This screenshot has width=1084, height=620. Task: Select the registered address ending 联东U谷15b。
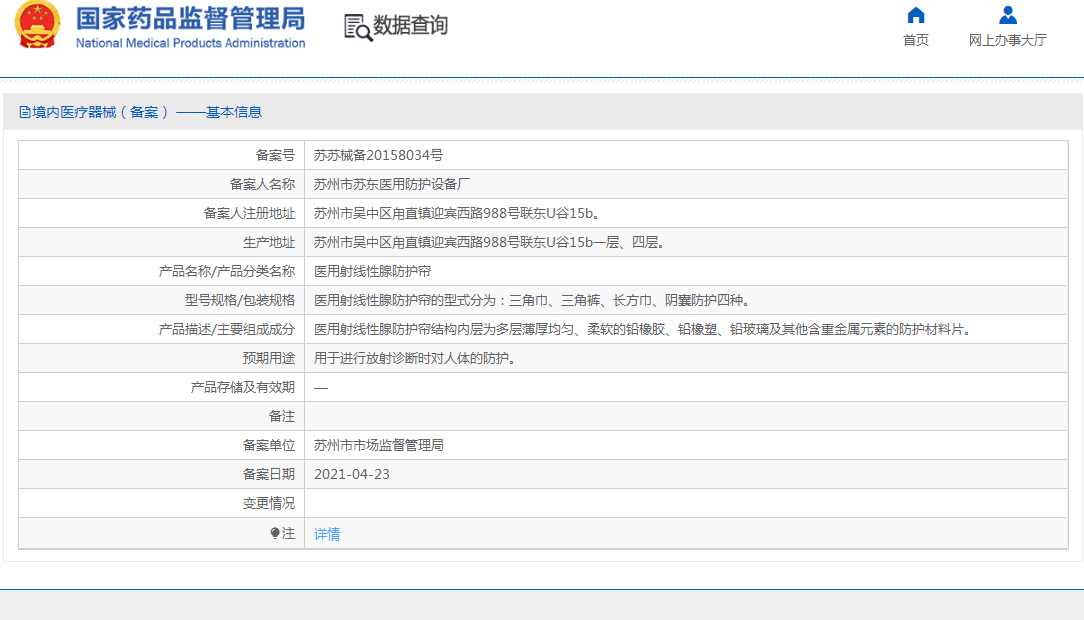[457, 214]
